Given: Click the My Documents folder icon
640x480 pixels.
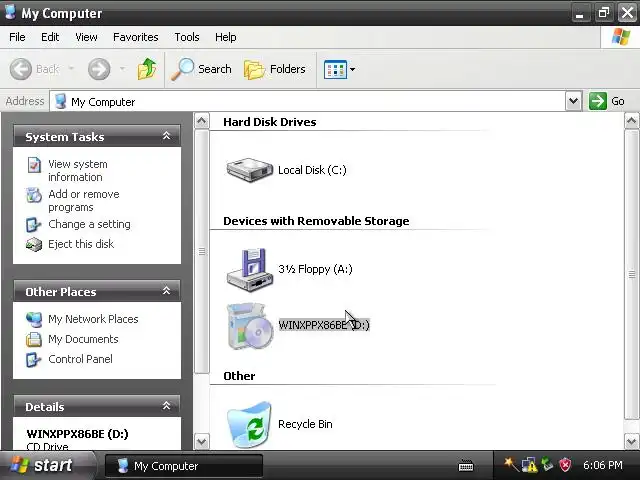Looking at the screenshot, I should click(33, 340).
